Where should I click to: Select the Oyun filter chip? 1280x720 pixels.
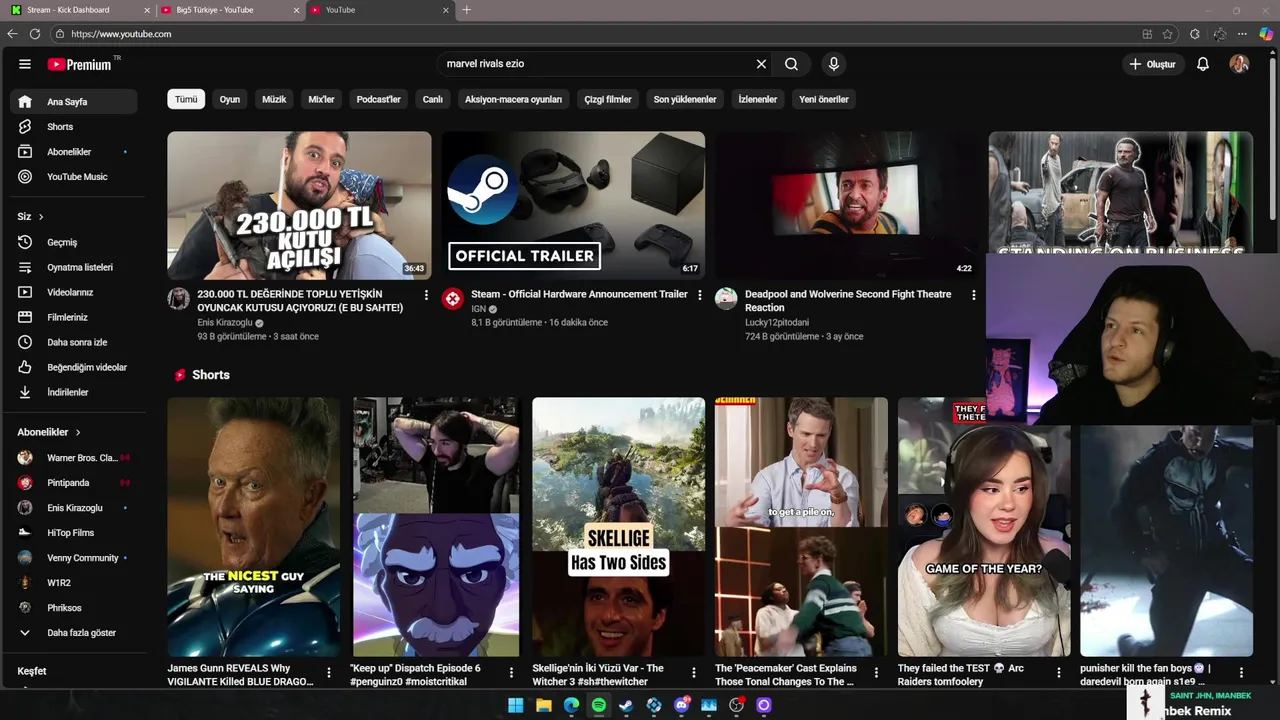click(230, 99)
